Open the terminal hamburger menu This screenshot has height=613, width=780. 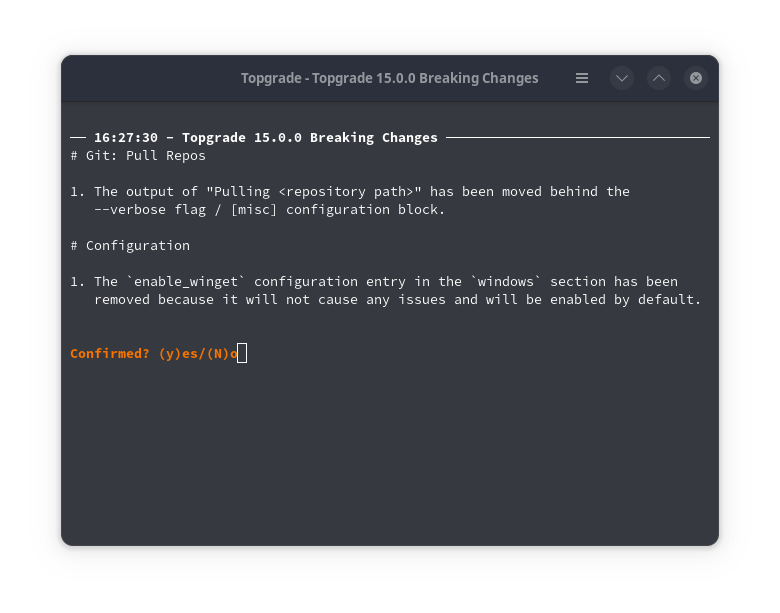tap(582, 78)
